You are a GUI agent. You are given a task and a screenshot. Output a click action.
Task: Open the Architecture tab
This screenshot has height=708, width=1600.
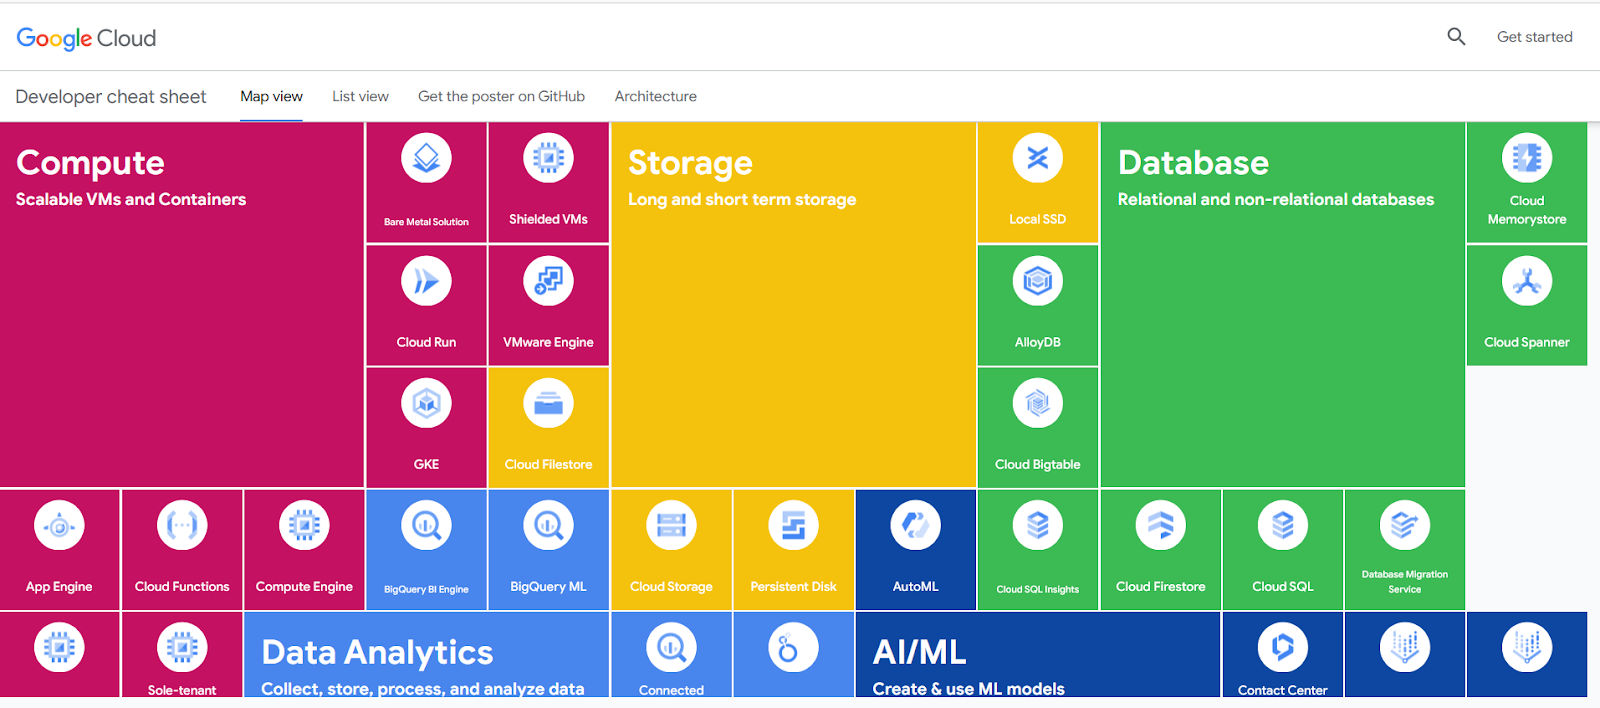tap(656, 97)
